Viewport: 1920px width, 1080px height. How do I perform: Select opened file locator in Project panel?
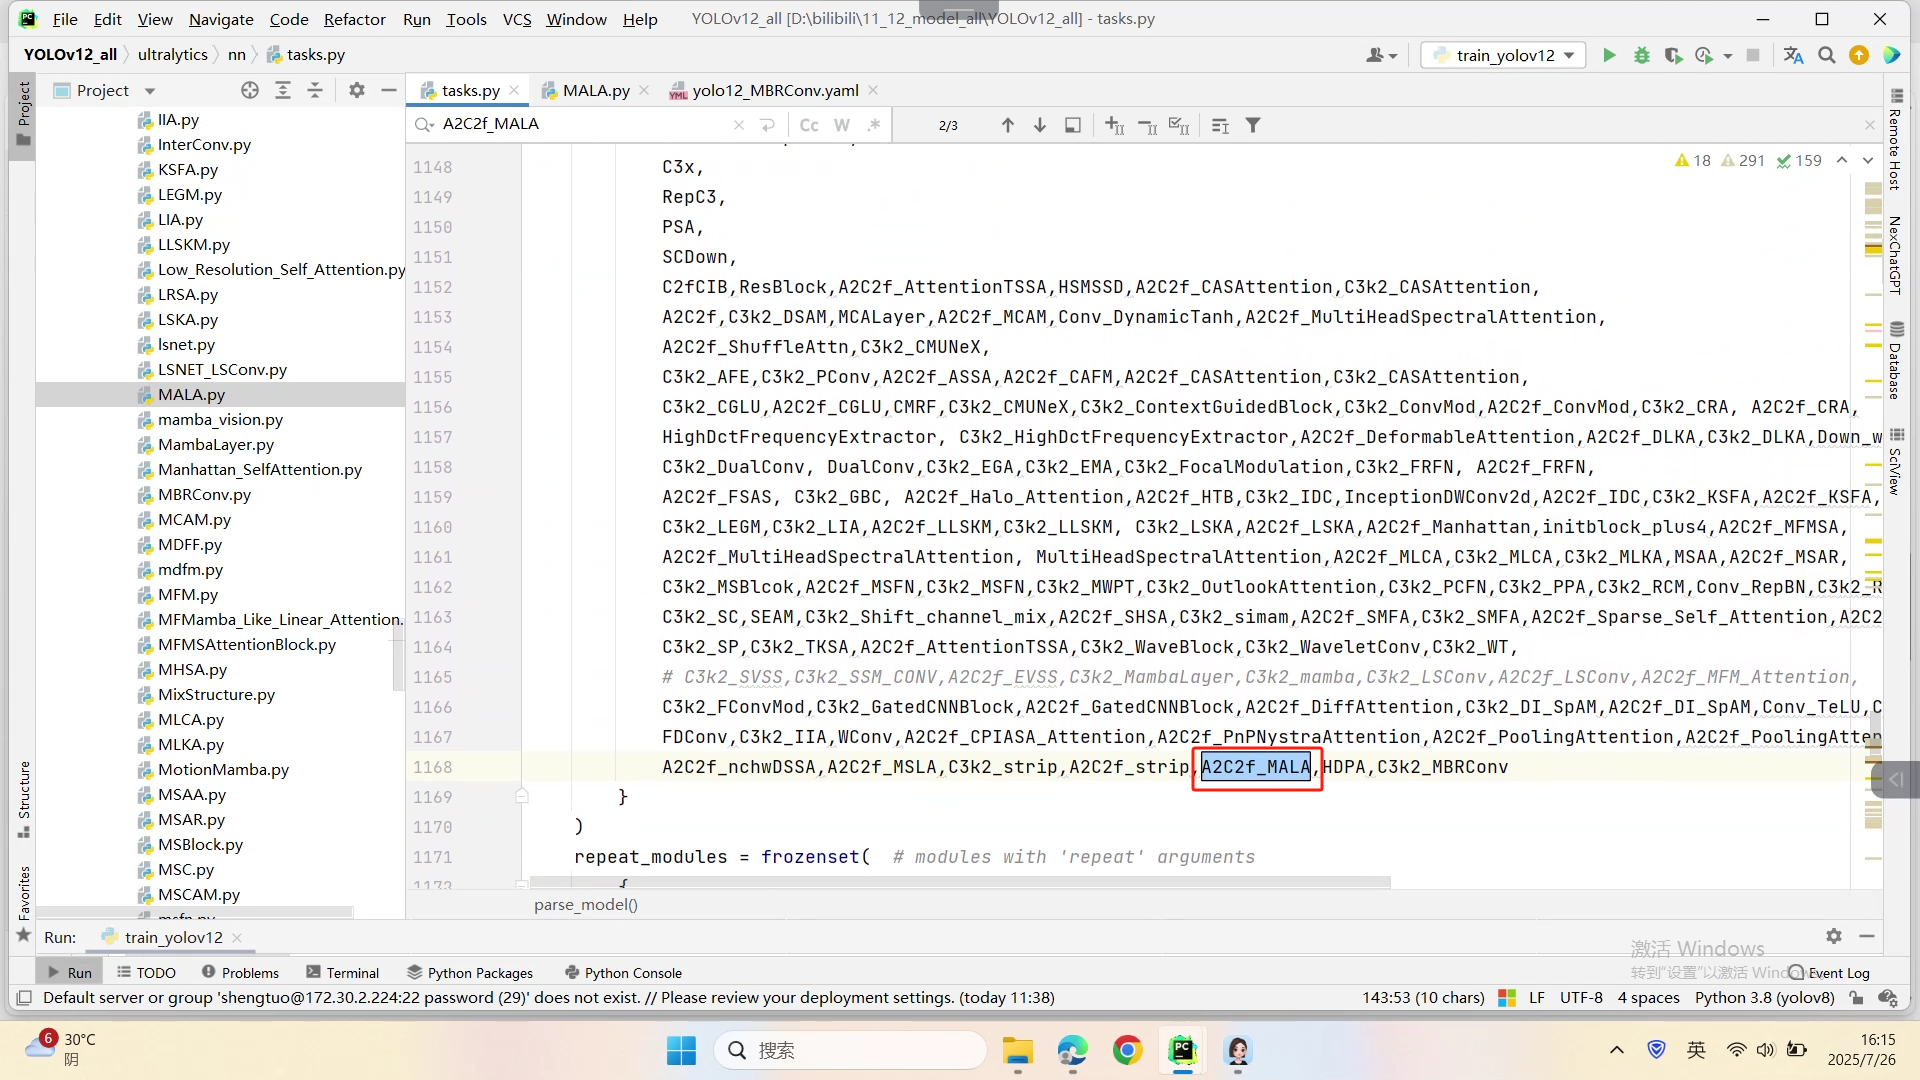pos(250,91)
